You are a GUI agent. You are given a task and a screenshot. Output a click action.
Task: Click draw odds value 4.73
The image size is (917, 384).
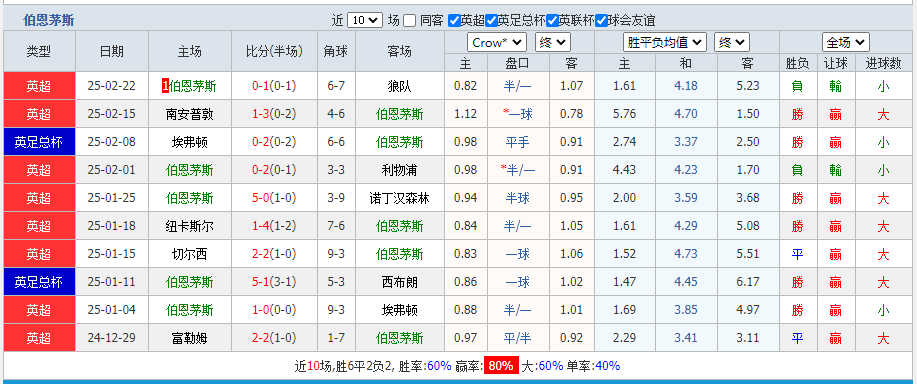(x=685, y=254)
